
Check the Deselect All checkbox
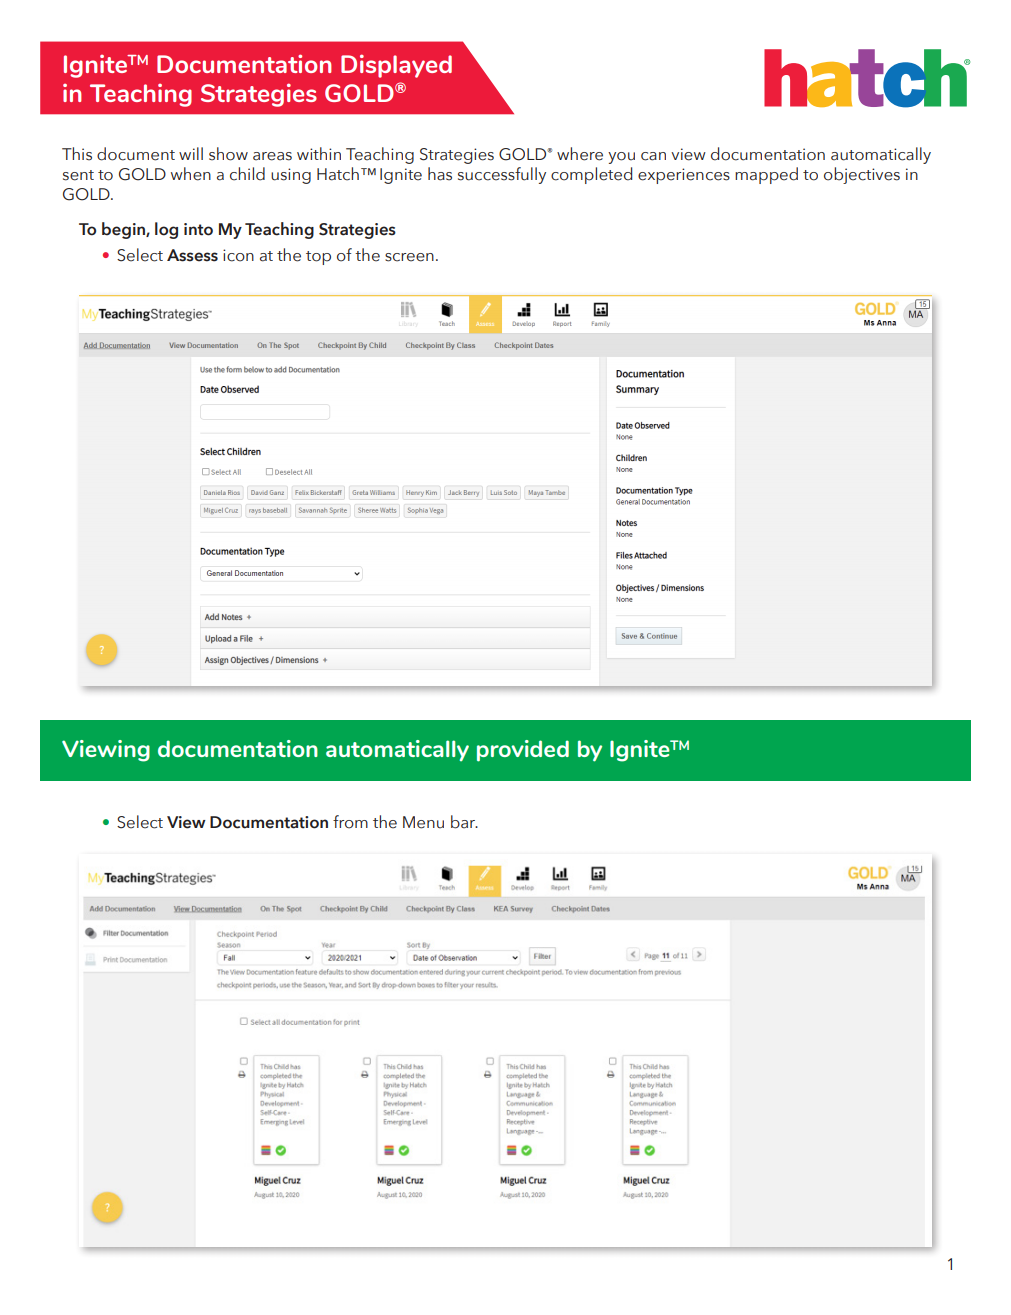pyautogui.click(x=269, y=472)
